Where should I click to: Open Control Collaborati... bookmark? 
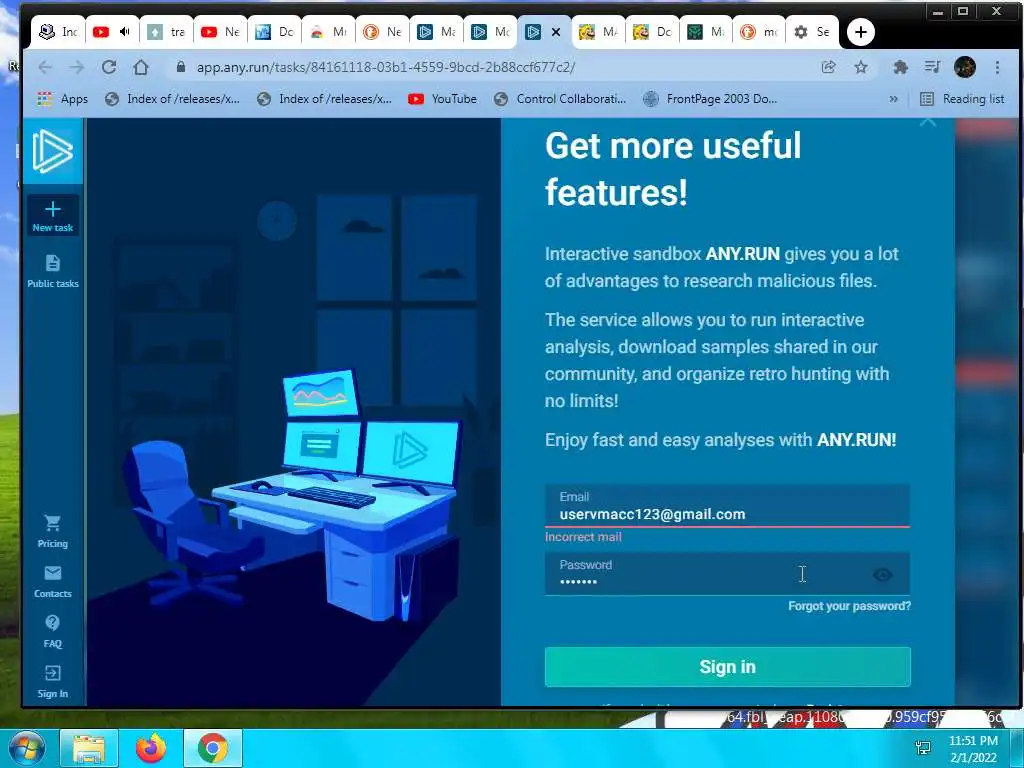click(x=560, y=99)
